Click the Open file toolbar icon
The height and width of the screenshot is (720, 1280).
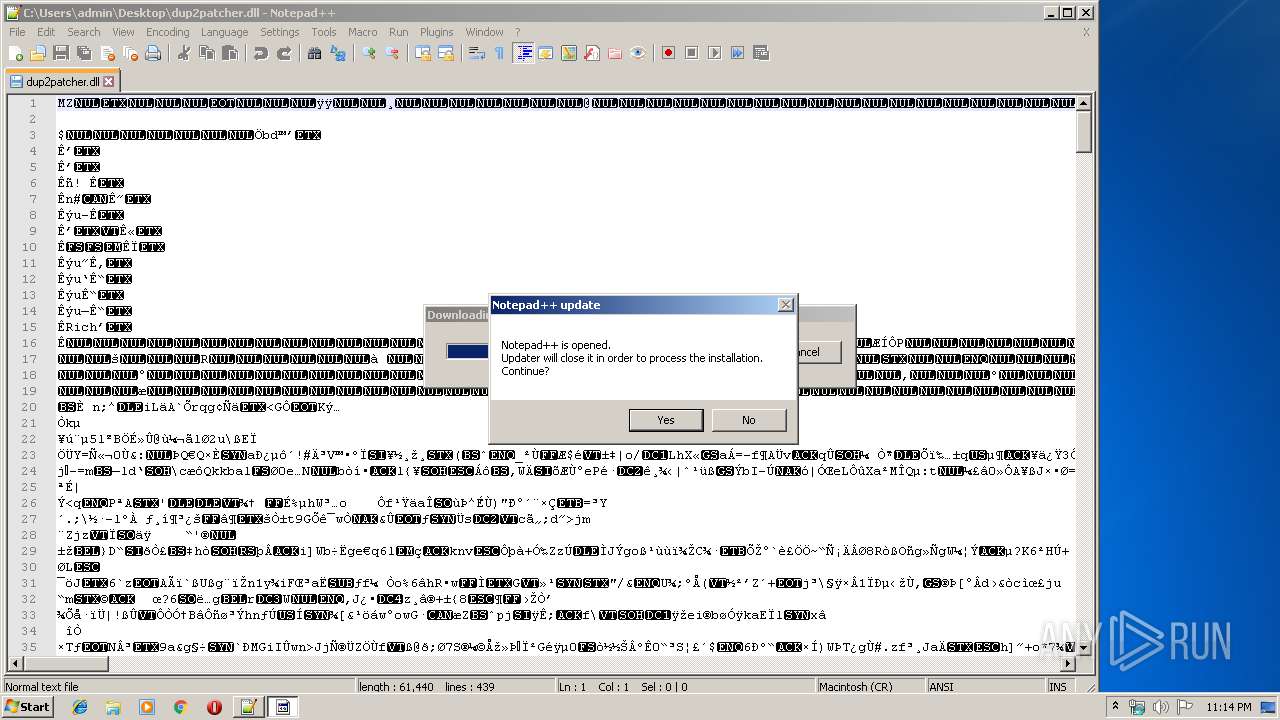tap(38, 53)
